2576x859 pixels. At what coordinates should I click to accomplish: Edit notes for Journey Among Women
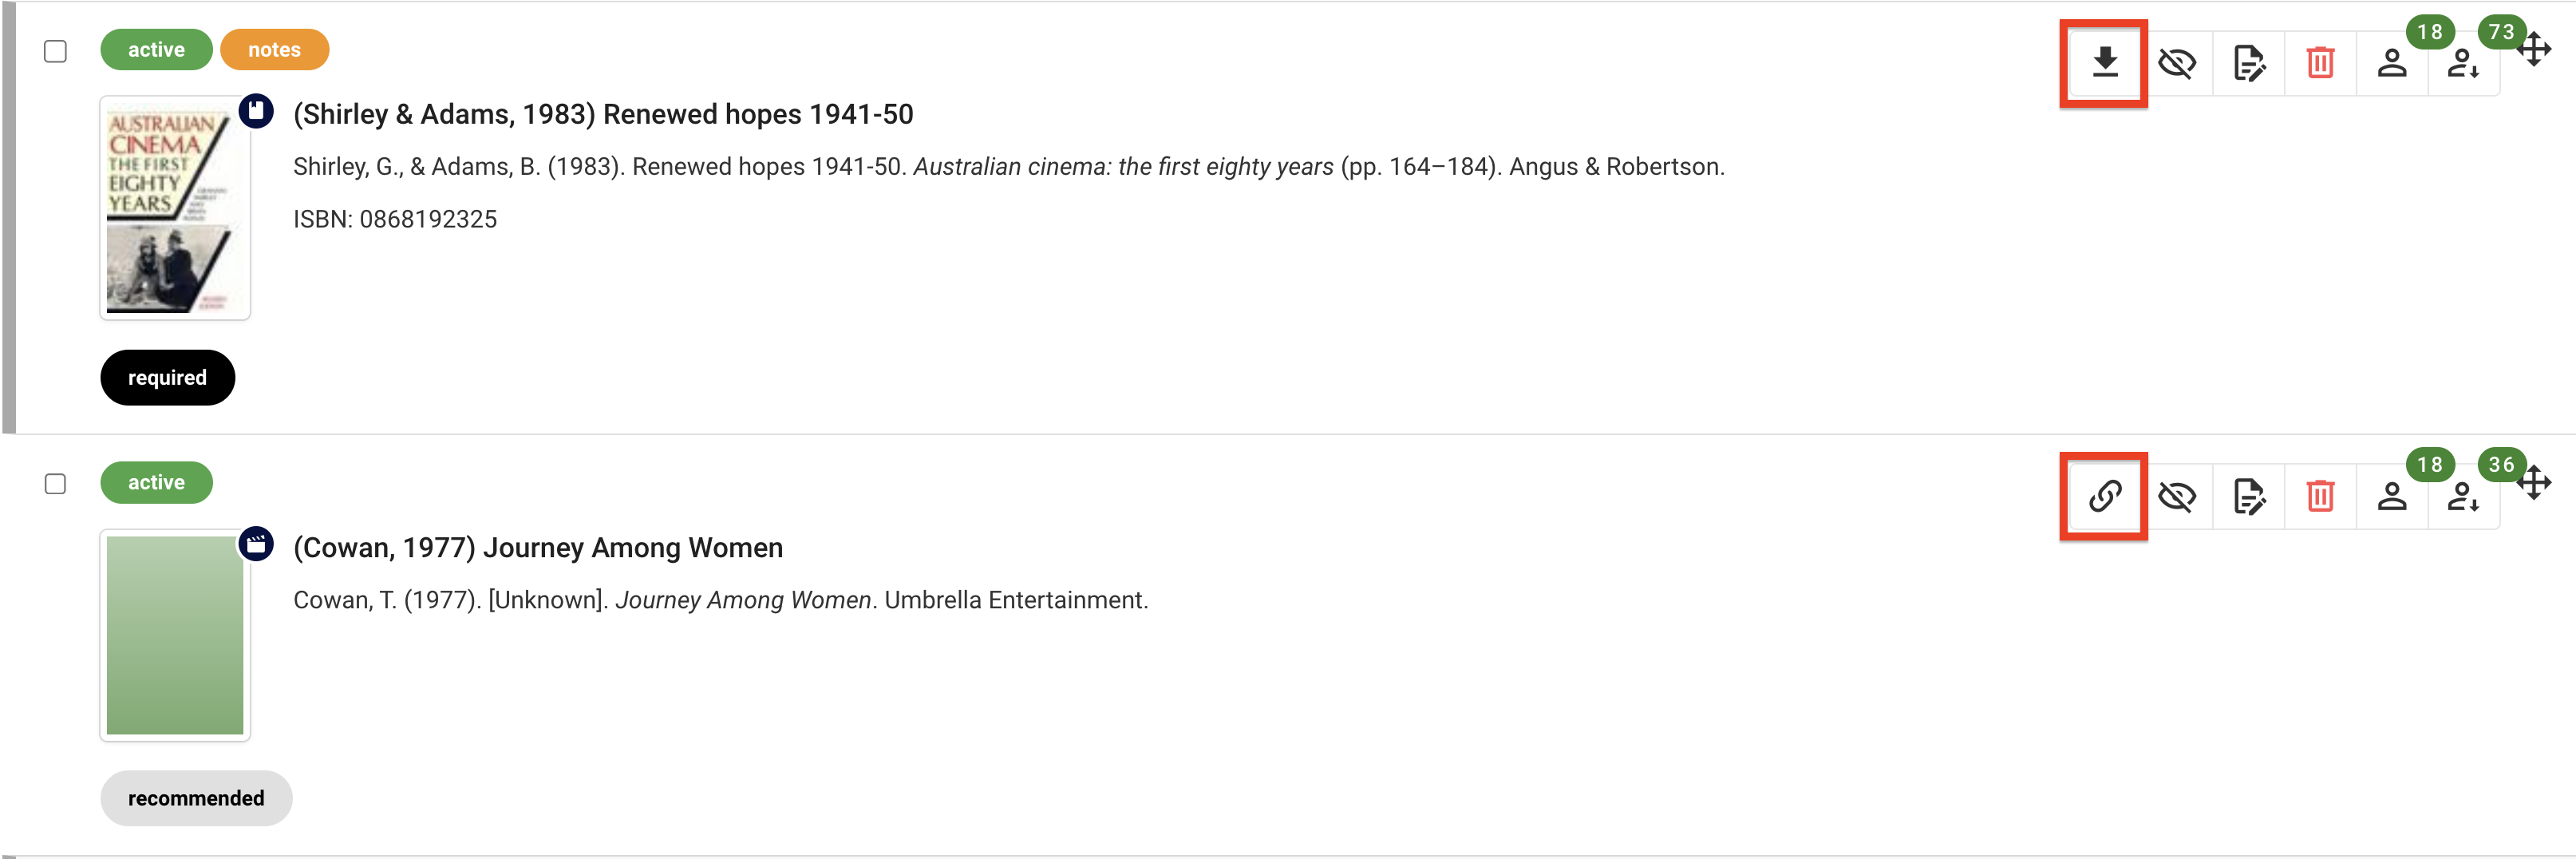[2248, 496]
